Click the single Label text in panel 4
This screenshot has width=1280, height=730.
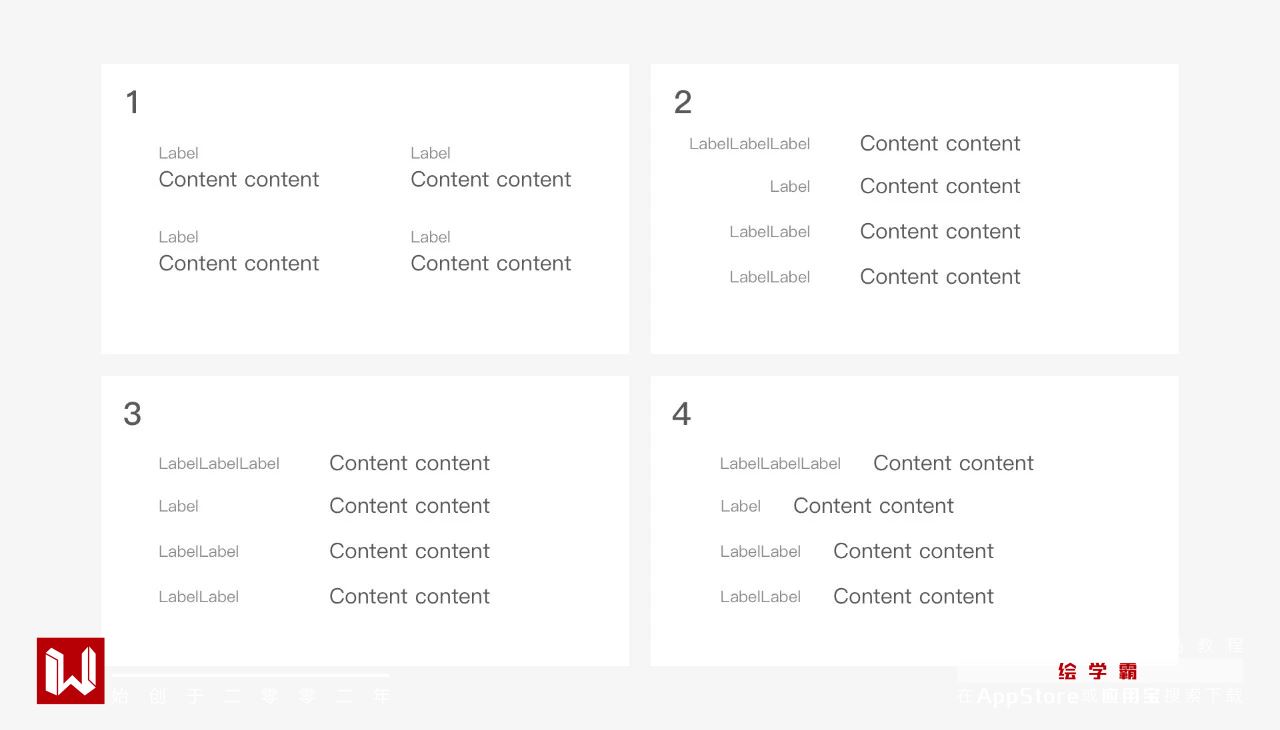[740, 506]
